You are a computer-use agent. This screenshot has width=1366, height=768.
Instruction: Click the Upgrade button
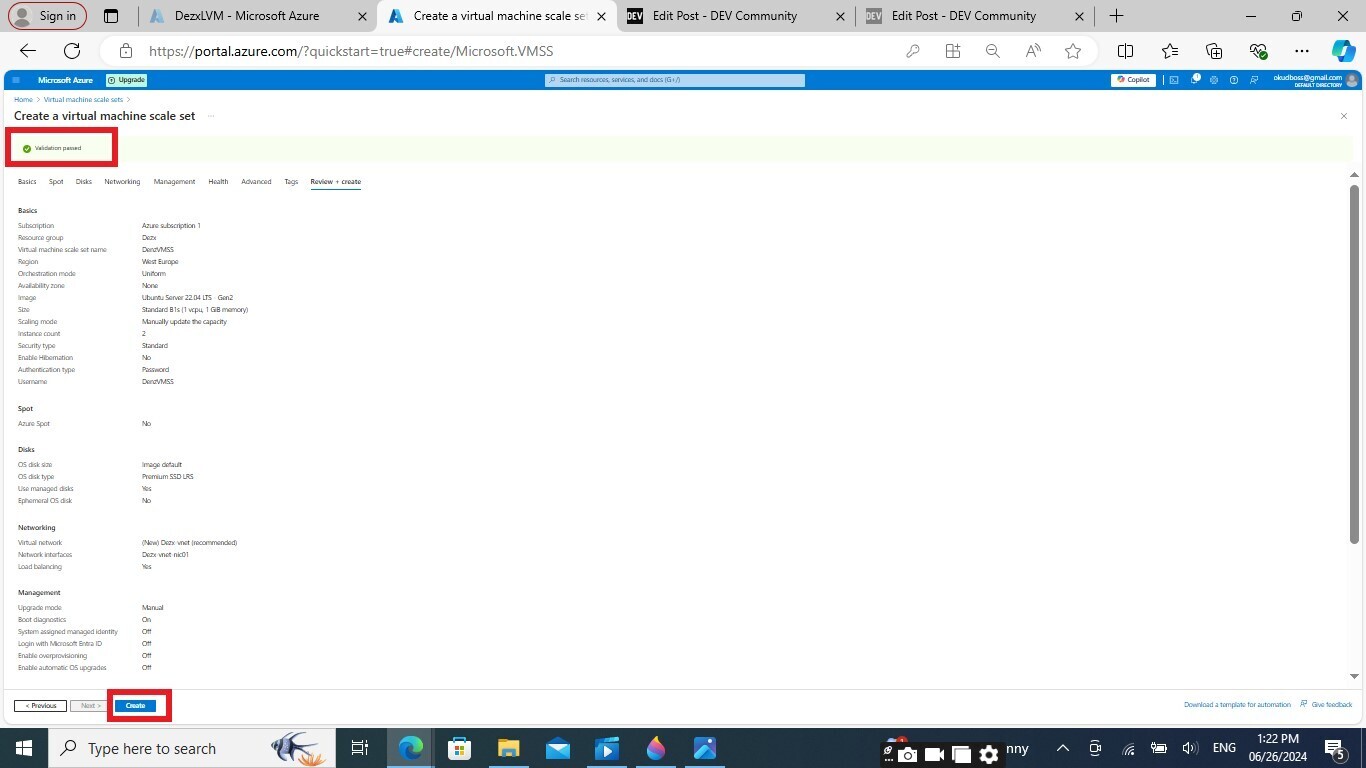pos(127,80)
